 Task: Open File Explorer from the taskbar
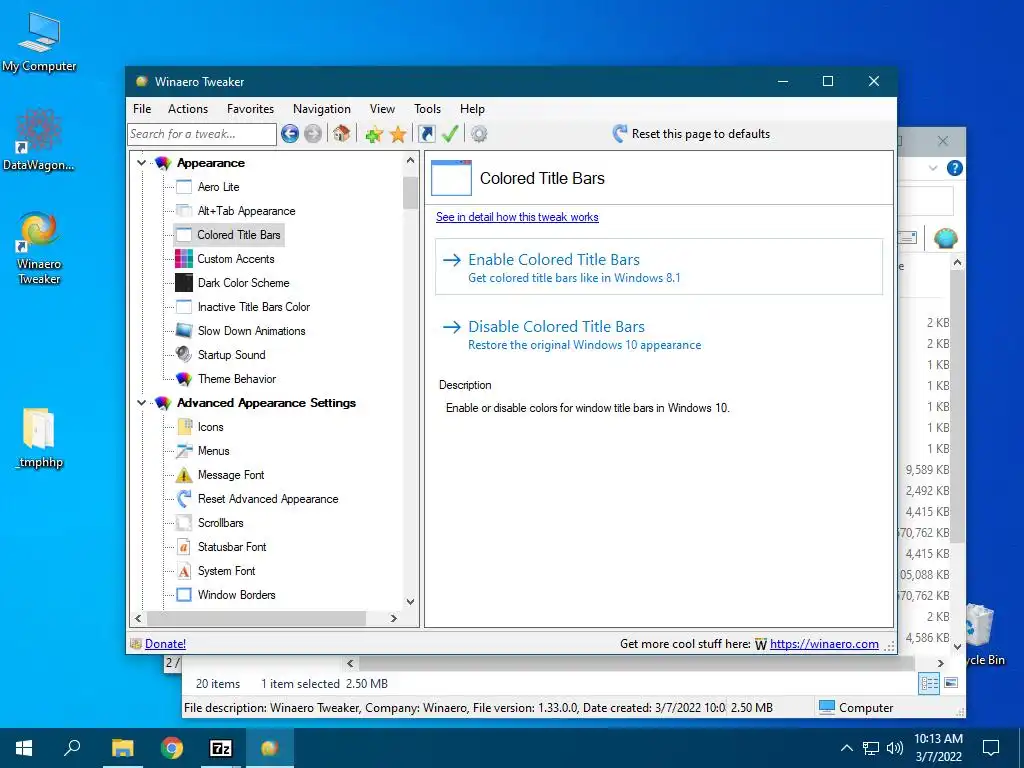tap(122, 748)
